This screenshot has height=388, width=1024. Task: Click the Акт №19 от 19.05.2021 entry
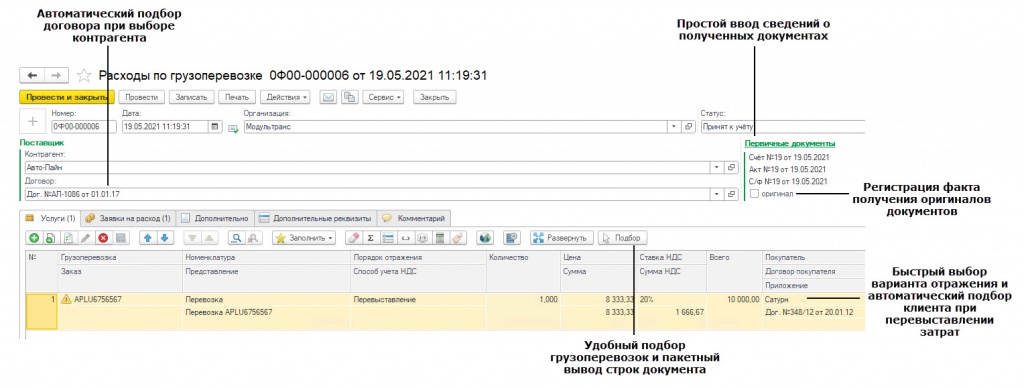tap(788, 169)
